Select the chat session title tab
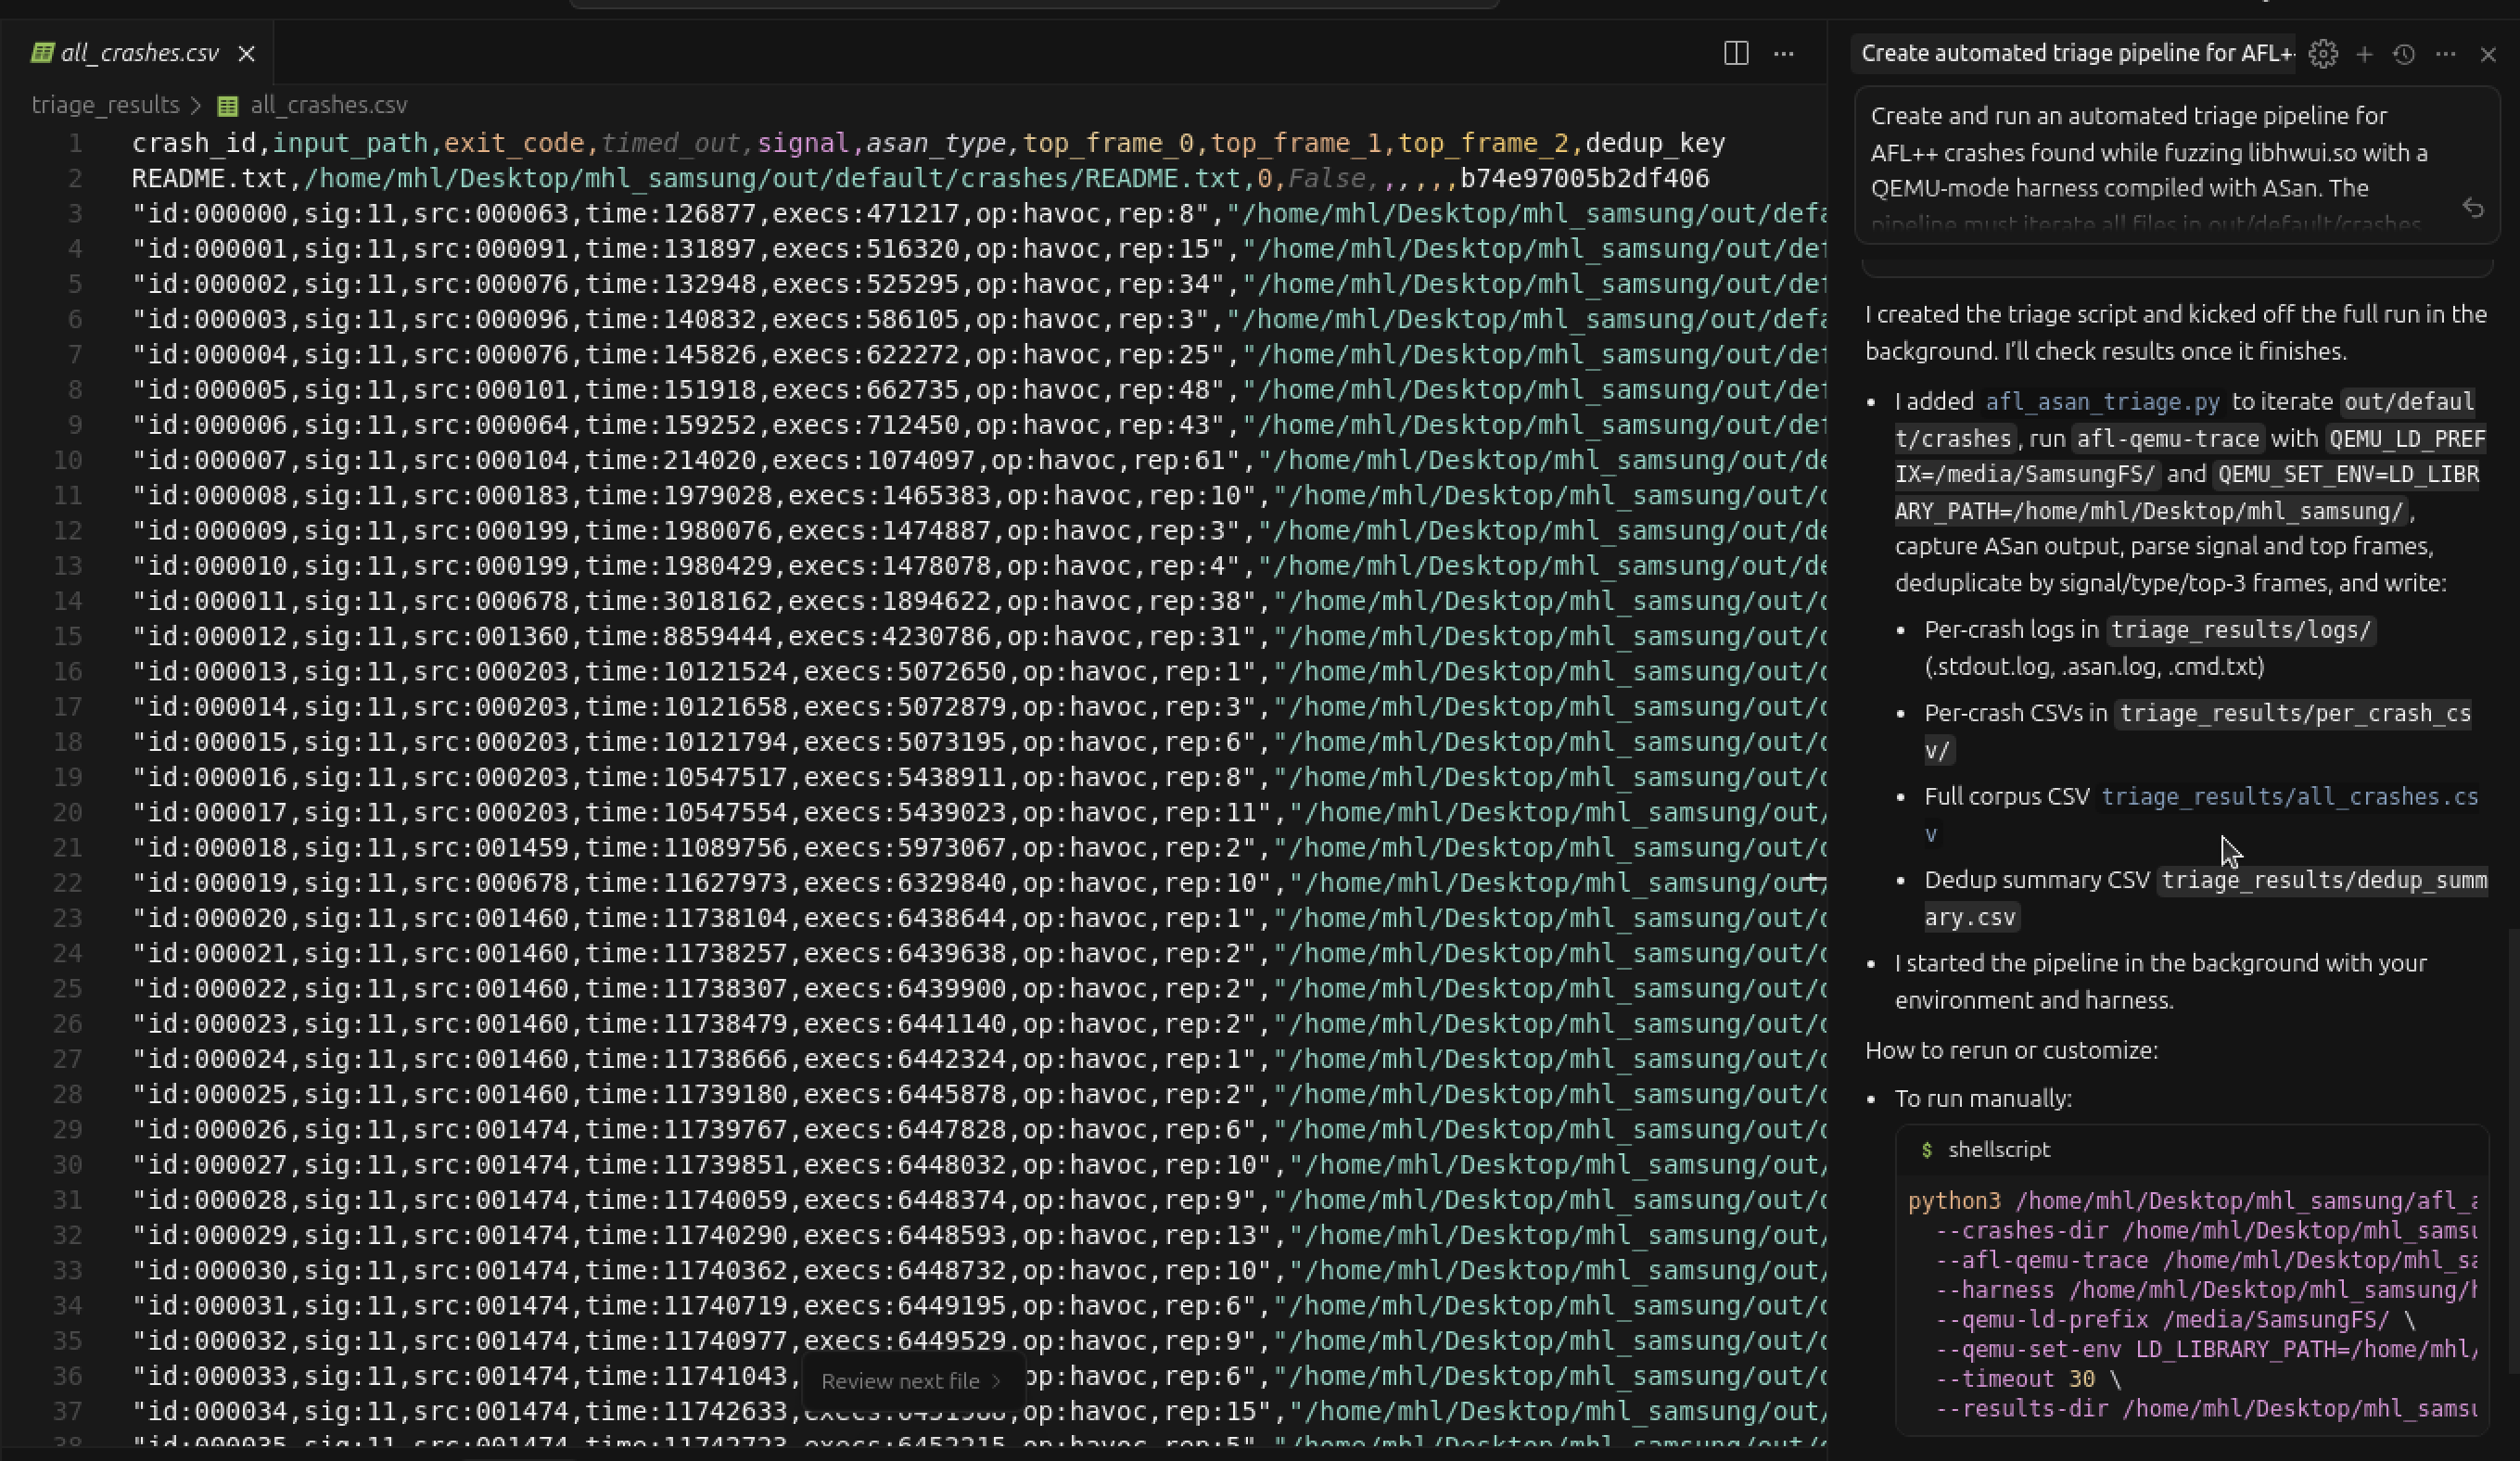Image resolution: width=2520 pixels, height=1461 pixels. coord(2076,54)
